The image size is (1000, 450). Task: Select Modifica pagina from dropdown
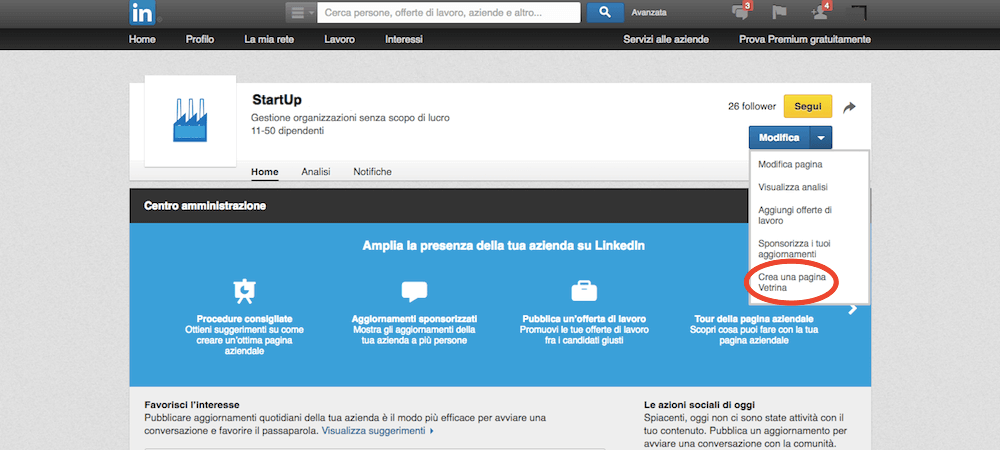tap(790, 164)
